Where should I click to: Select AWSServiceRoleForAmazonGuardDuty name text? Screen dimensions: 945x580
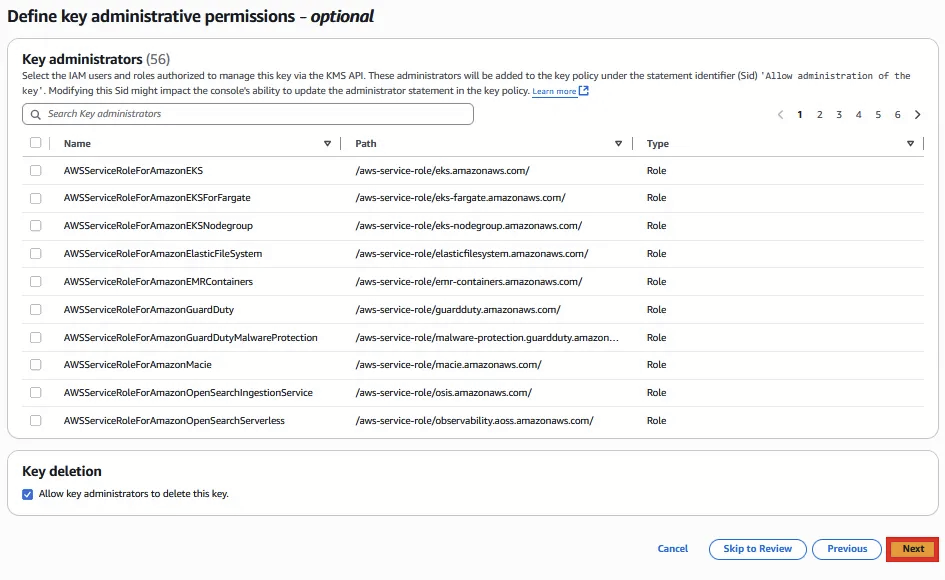click(x=149, y=310)
